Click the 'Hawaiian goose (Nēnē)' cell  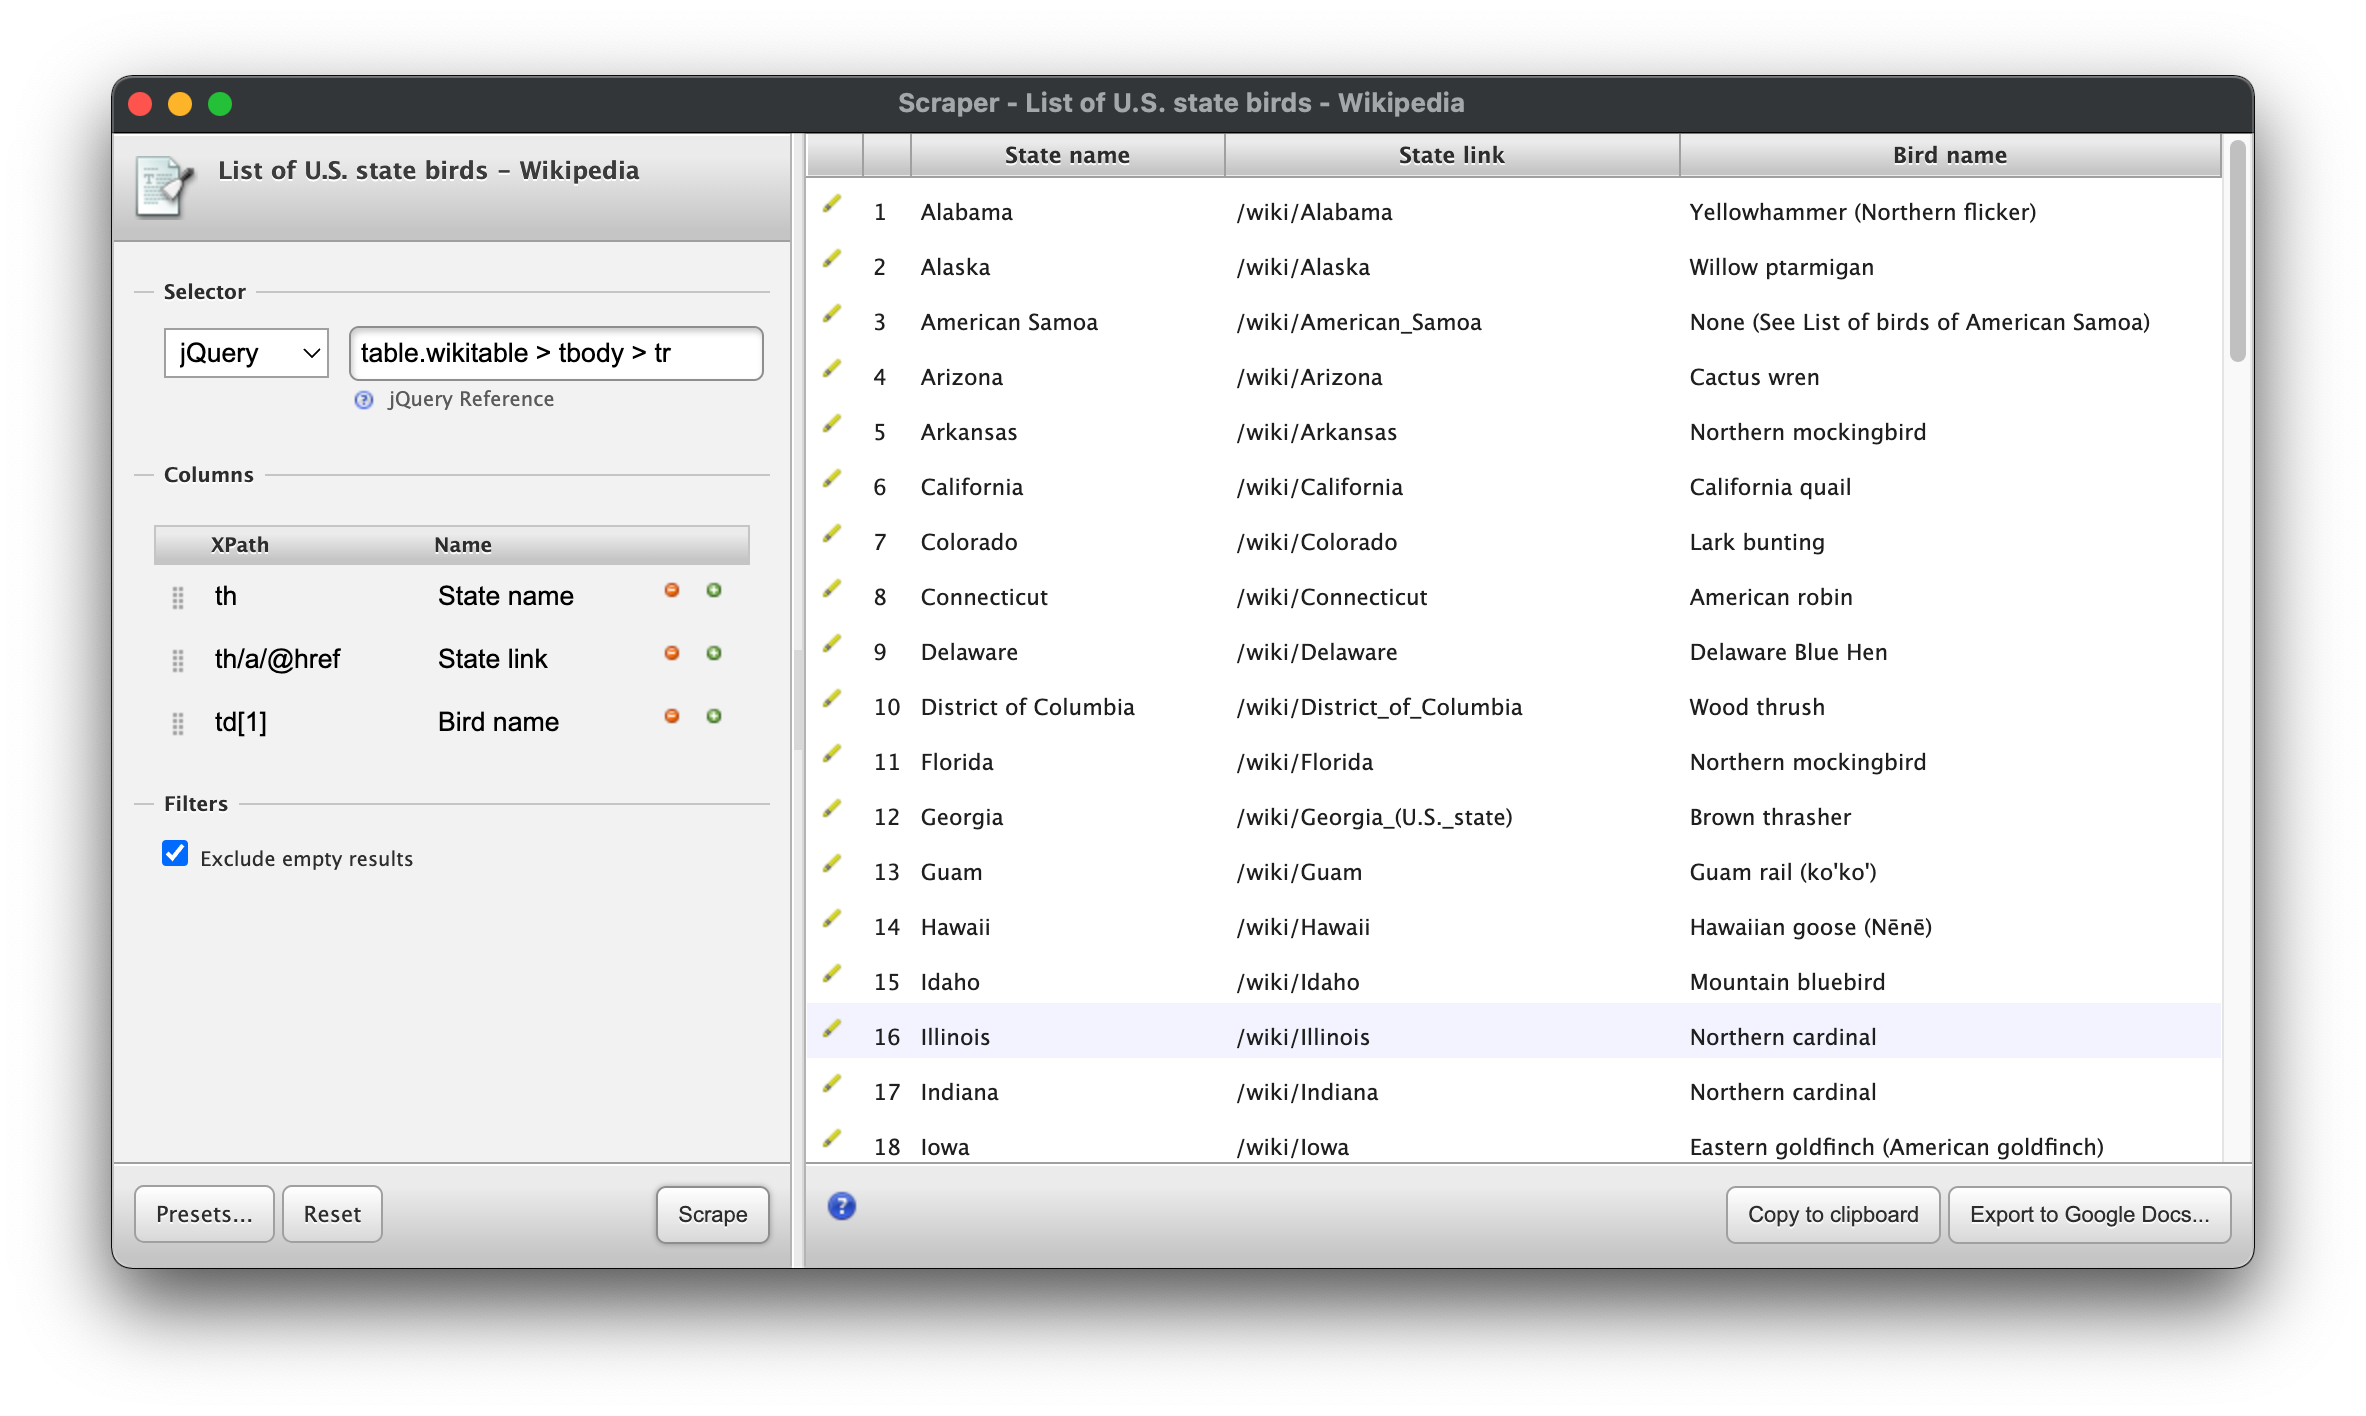coord(1810,927)
